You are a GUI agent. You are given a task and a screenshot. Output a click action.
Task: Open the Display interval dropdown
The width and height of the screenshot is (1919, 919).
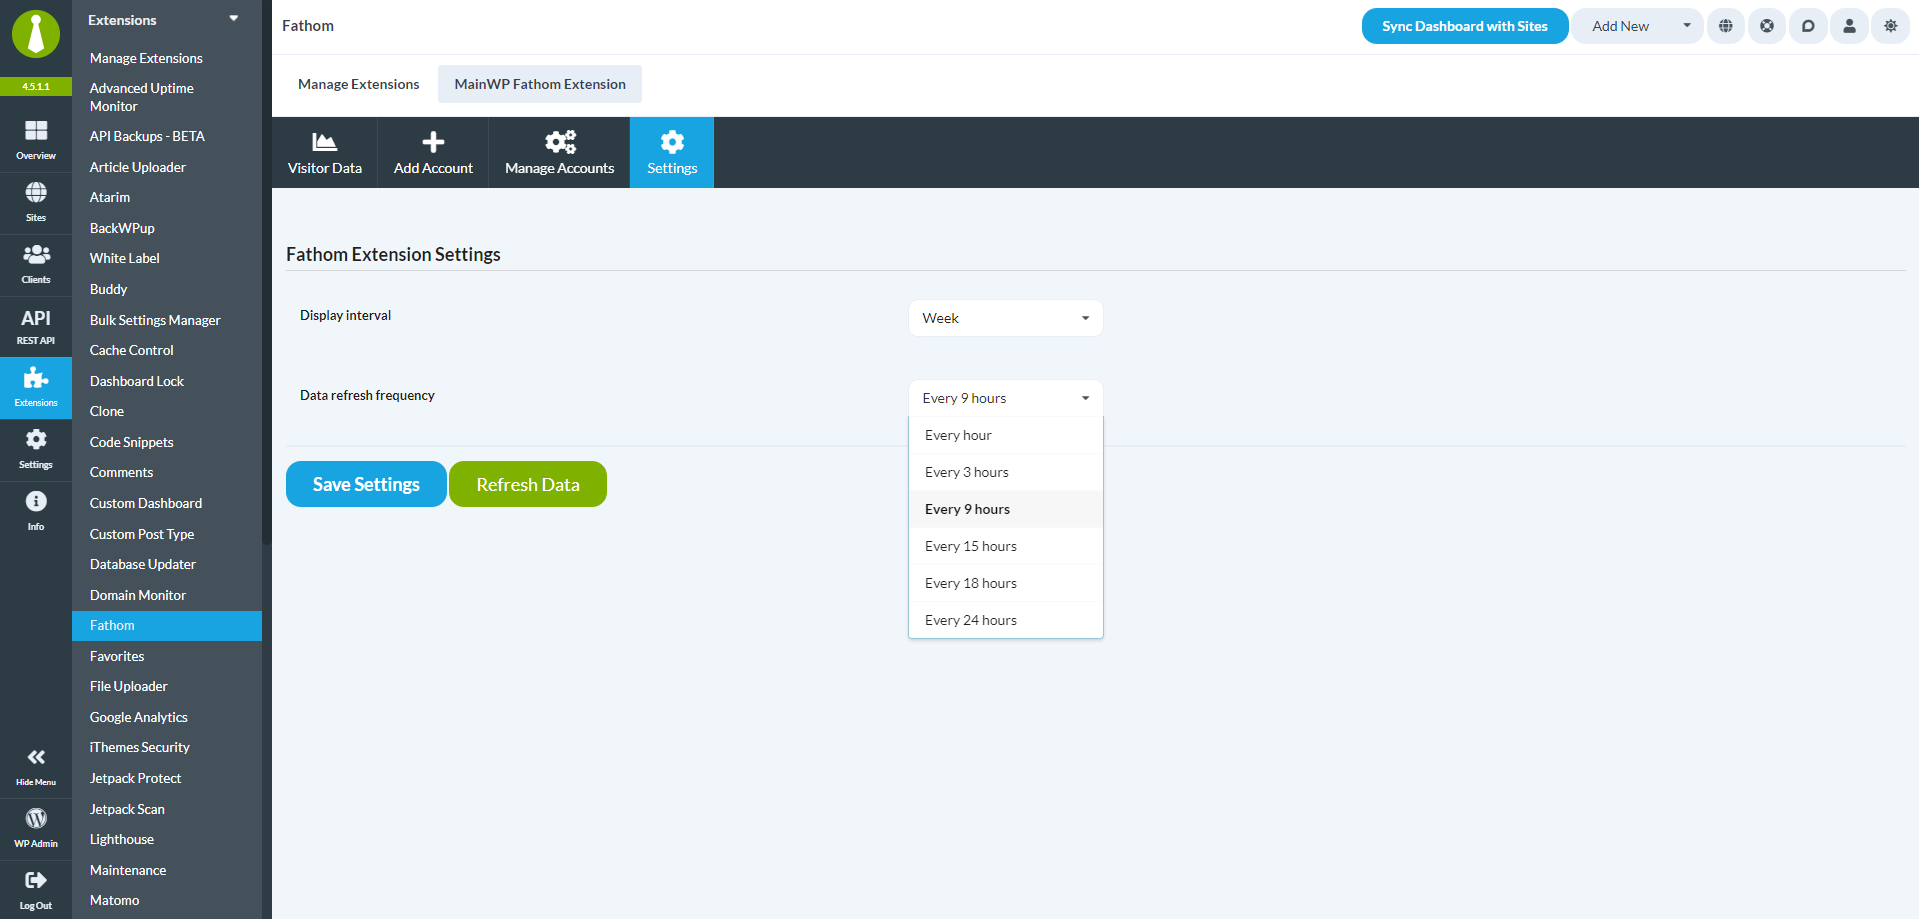pyautogui.click(x=1006, y=318)
